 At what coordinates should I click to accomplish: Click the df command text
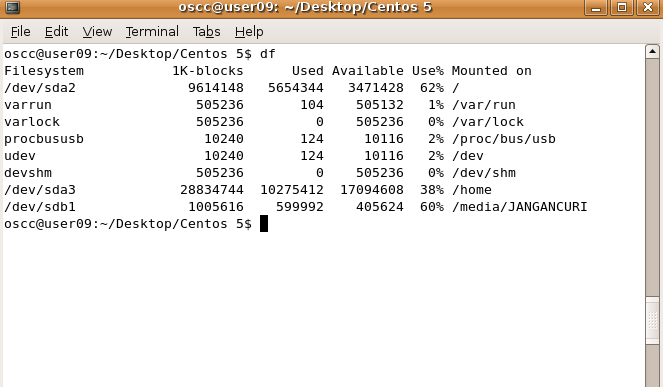click(268, 54)
